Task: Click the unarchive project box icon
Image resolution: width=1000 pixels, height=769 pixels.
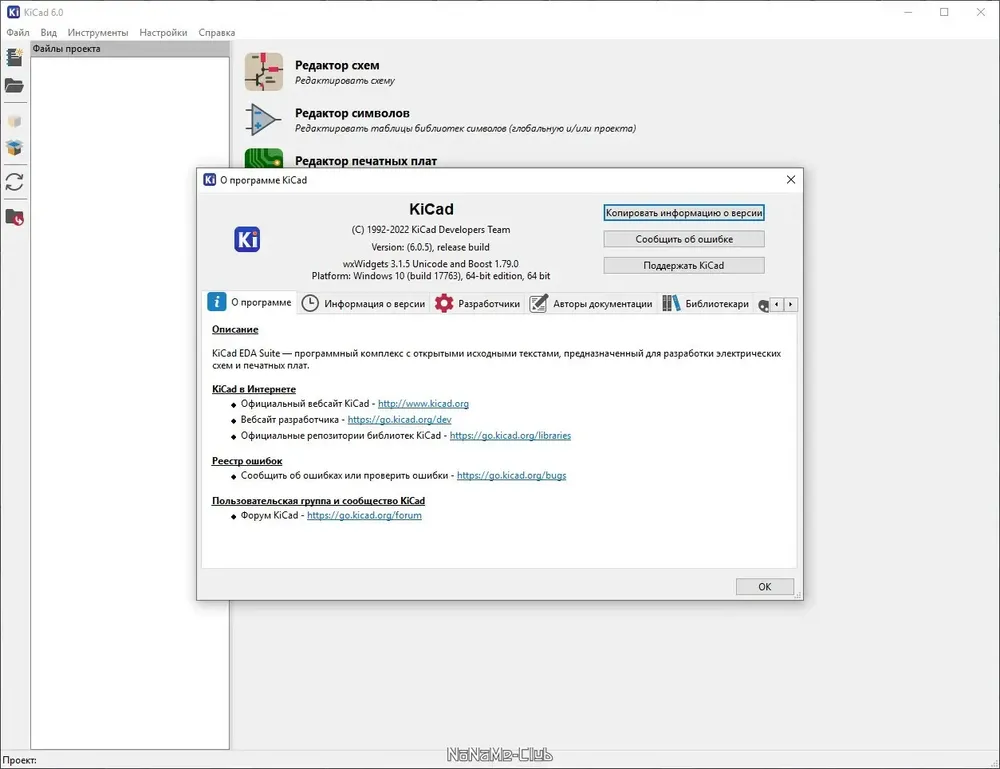Action: 14,148
